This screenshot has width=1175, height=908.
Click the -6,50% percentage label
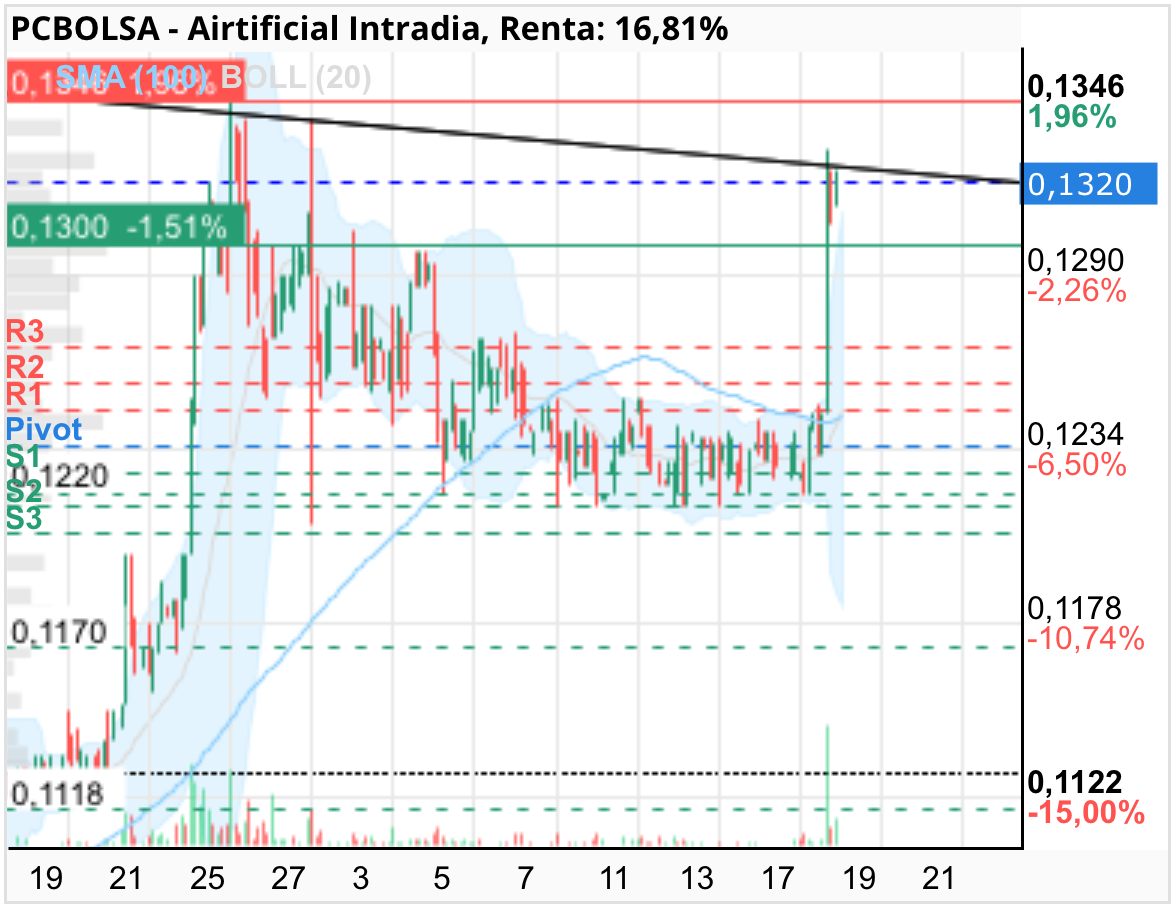(x=1076, y=464)
